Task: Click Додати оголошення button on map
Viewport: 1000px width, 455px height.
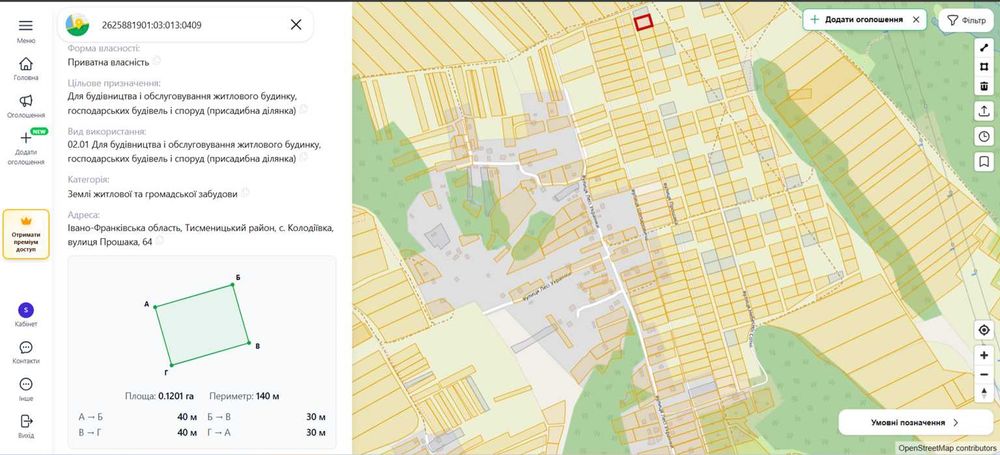Action: (857, 20)
